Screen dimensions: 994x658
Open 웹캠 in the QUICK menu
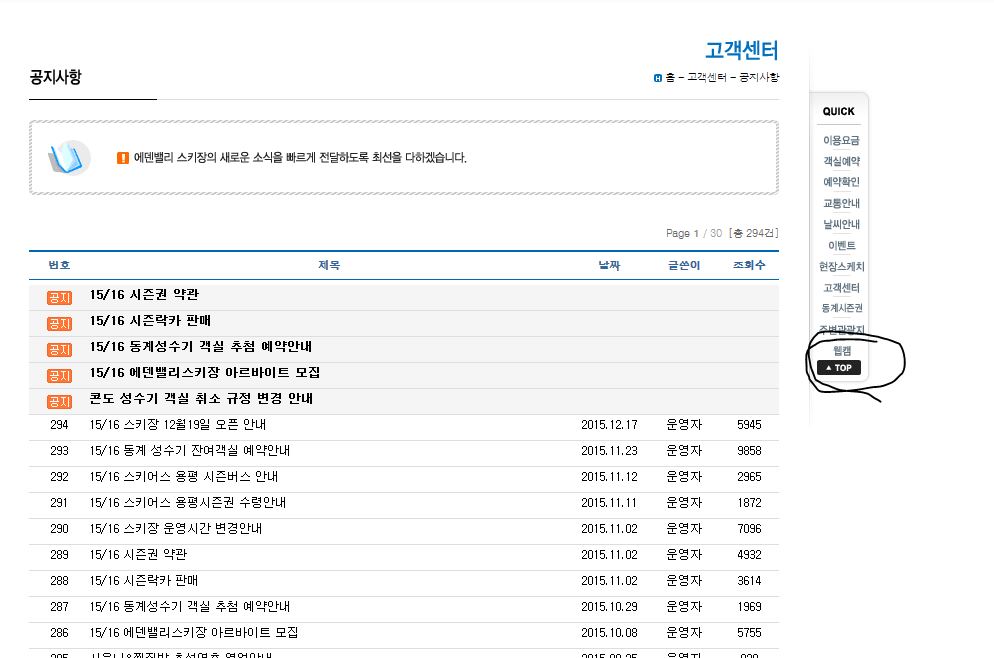pyautogui.click(x=841, y=351)
